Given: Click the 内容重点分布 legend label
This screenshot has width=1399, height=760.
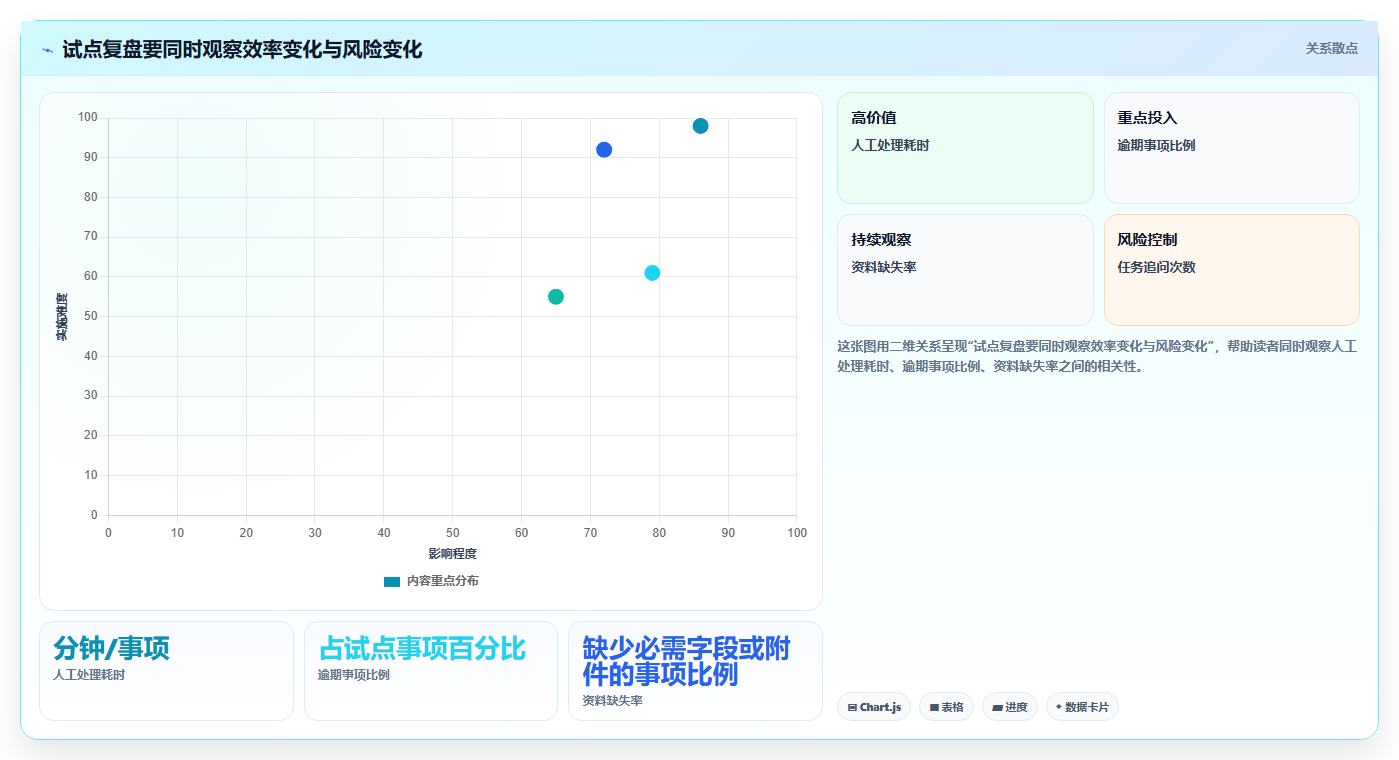Looking at the screenshot, I should (x=442, y=581).
